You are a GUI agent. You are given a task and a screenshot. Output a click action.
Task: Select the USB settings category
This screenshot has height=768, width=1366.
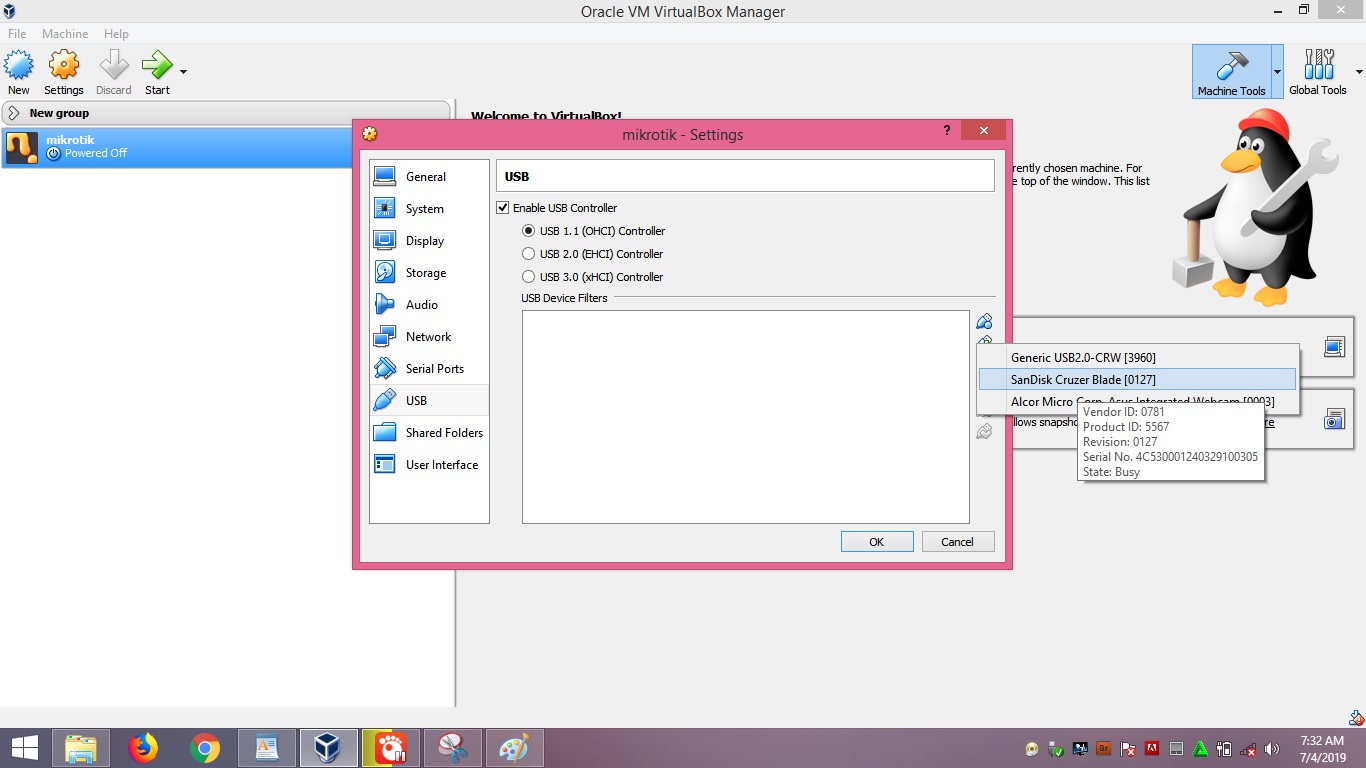click(429, 401)
